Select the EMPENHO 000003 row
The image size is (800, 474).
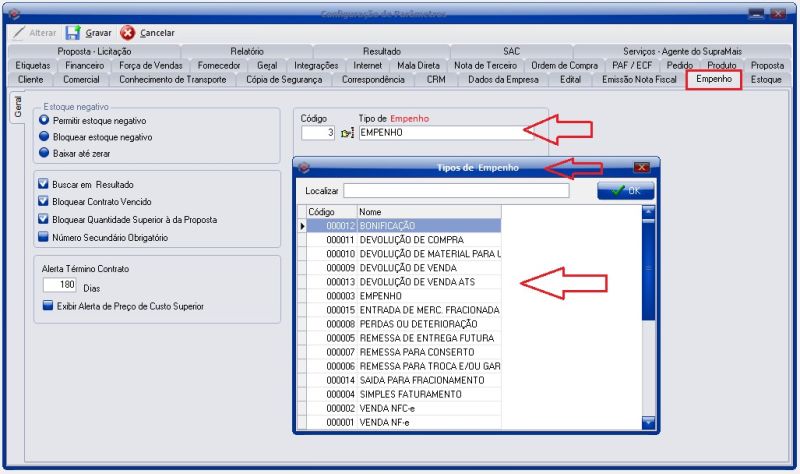click(x=404, y=296)
